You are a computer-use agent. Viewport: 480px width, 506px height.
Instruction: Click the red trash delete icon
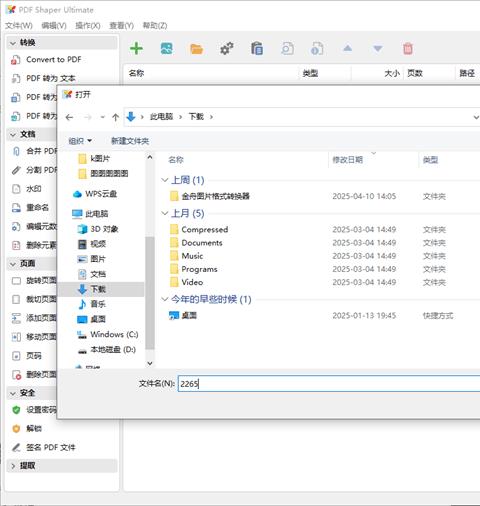[408, 49]
